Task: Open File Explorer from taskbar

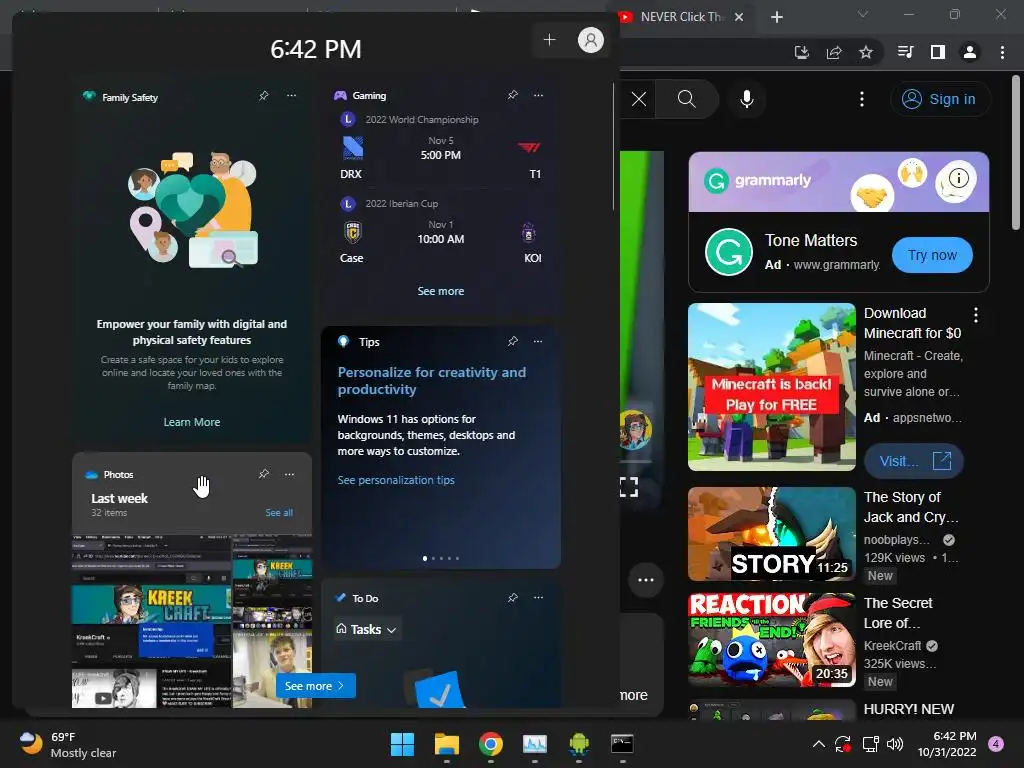Action: [x=447, y=744]
